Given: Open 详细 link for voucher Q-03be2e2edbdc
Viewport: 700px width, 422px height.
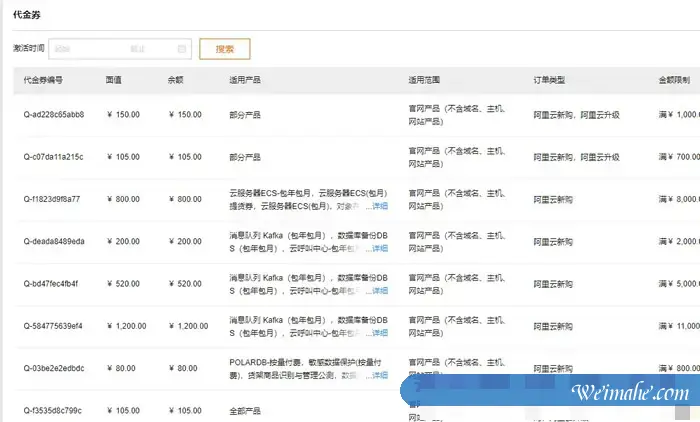Looking at the screenshot, I should coord(380,375).
